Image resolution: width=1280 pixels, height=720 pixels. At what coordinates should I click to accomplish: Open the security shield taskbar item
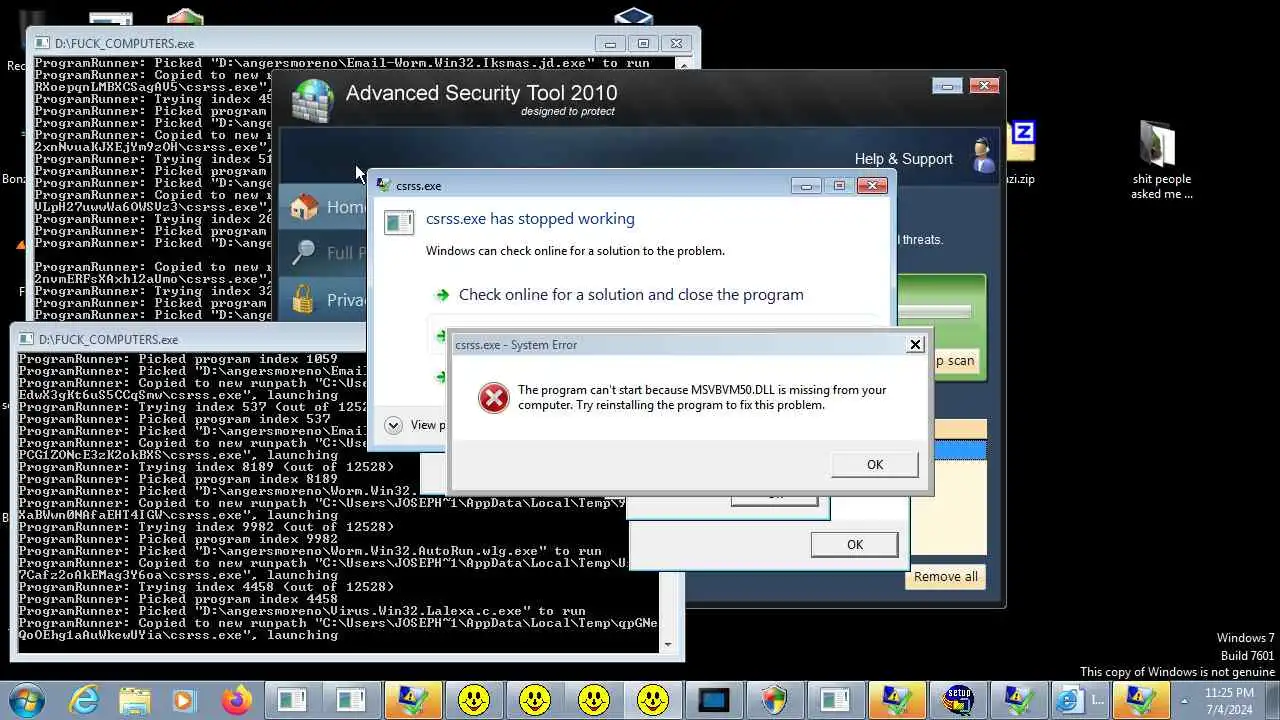point(774,699)
